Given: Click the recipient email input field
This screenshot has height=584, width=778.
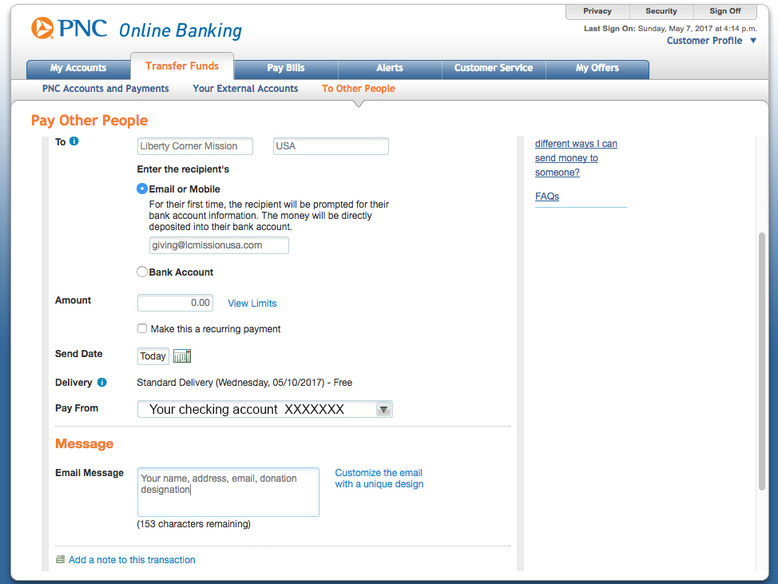Looking at the screenshot, I should pos(219,245).
